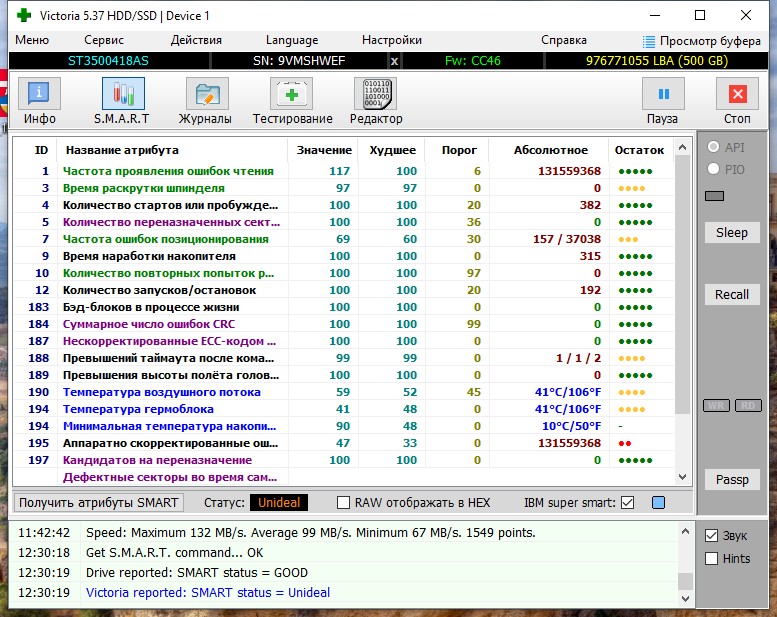This screenshot has width=777, height=617.
Task: Click the Остаток column header
Action: tap(639, 150)
